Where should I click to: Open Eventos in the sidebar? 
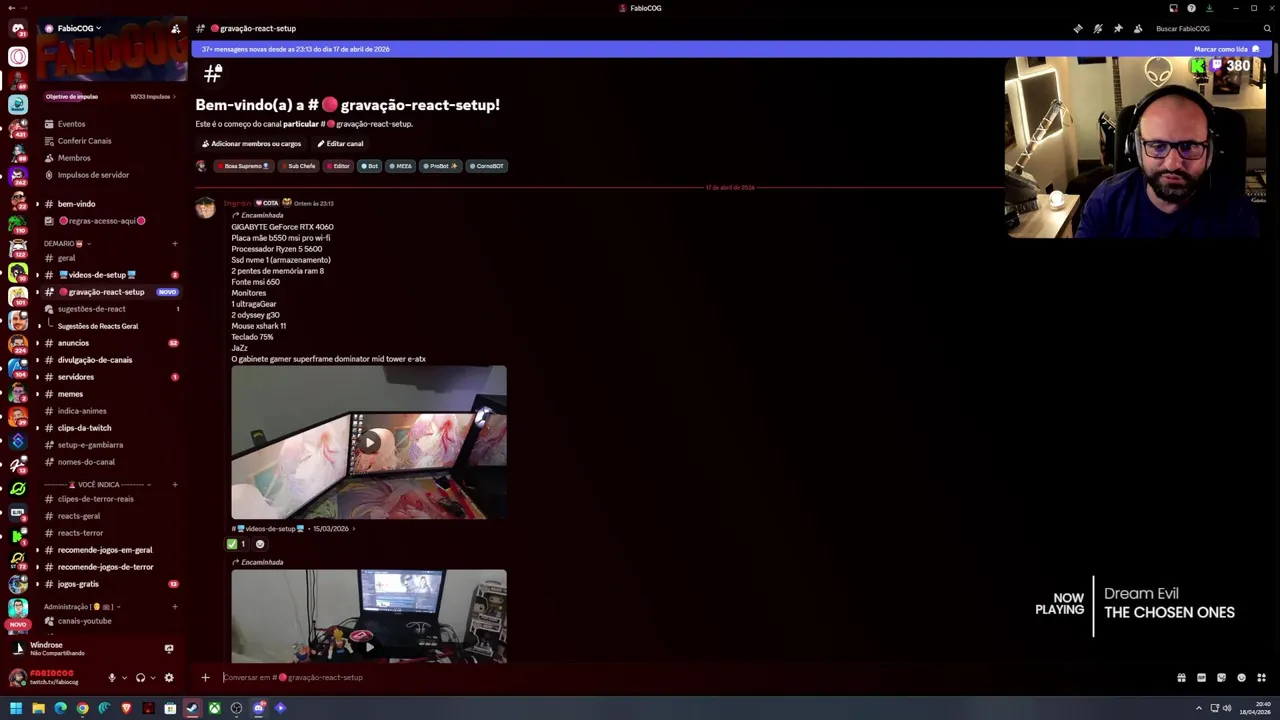tap(71, 124)
